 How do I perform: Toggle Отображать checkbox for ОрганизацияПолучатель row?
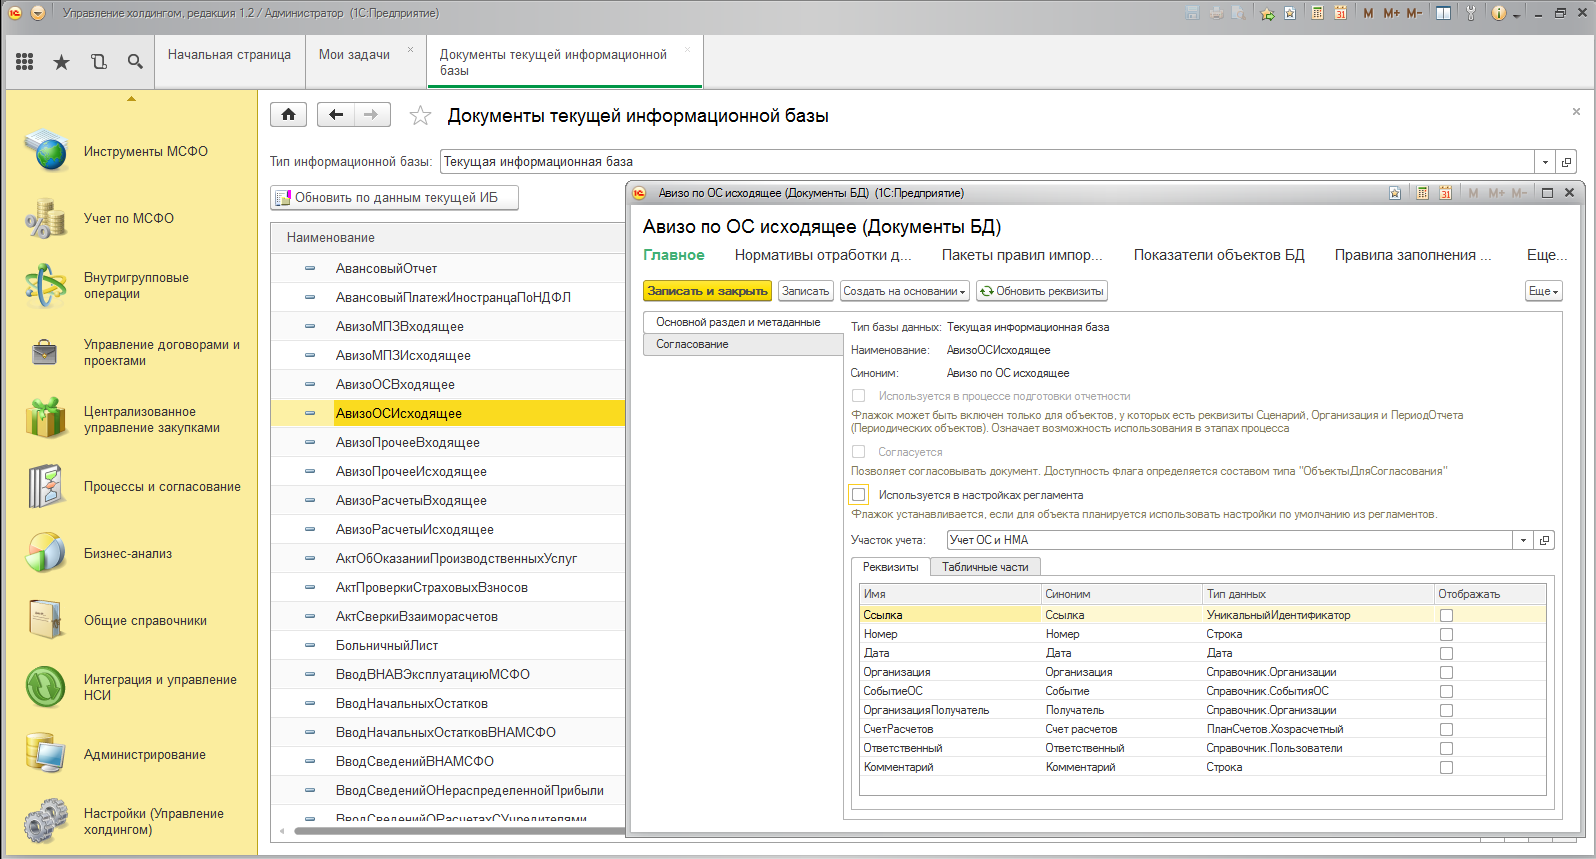pyautogui.click(x=1446, y=710)
